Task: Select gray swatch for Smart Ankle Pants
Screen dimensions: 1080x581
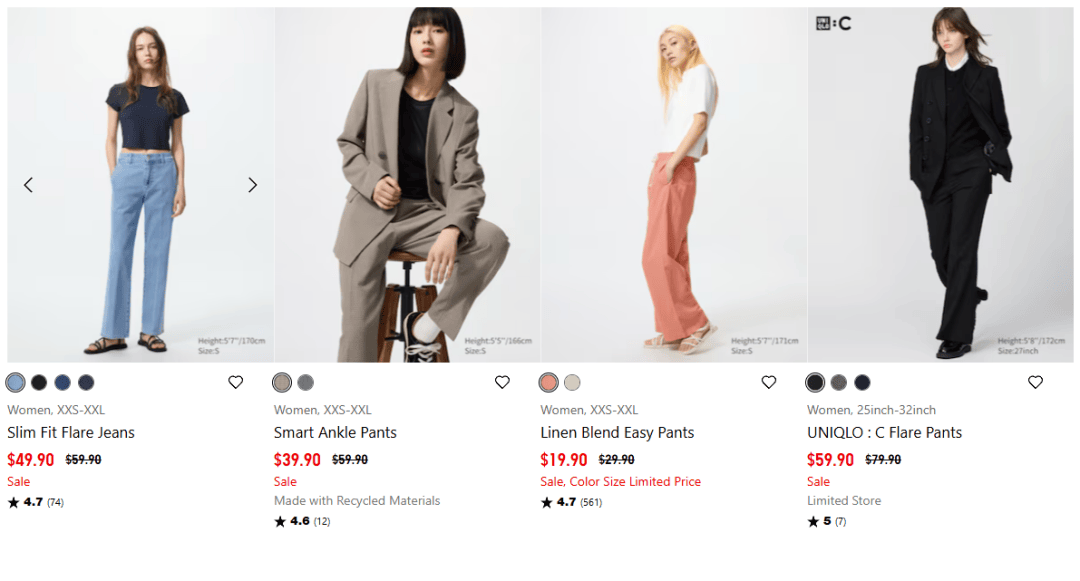Action: [306, 382]
